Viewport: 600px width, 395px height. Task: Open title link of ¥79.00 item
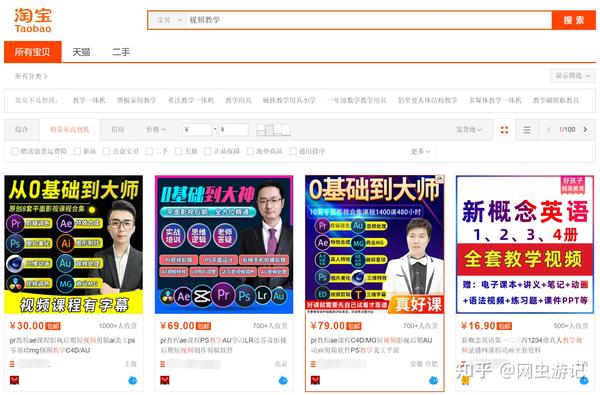tap(372, 345)
